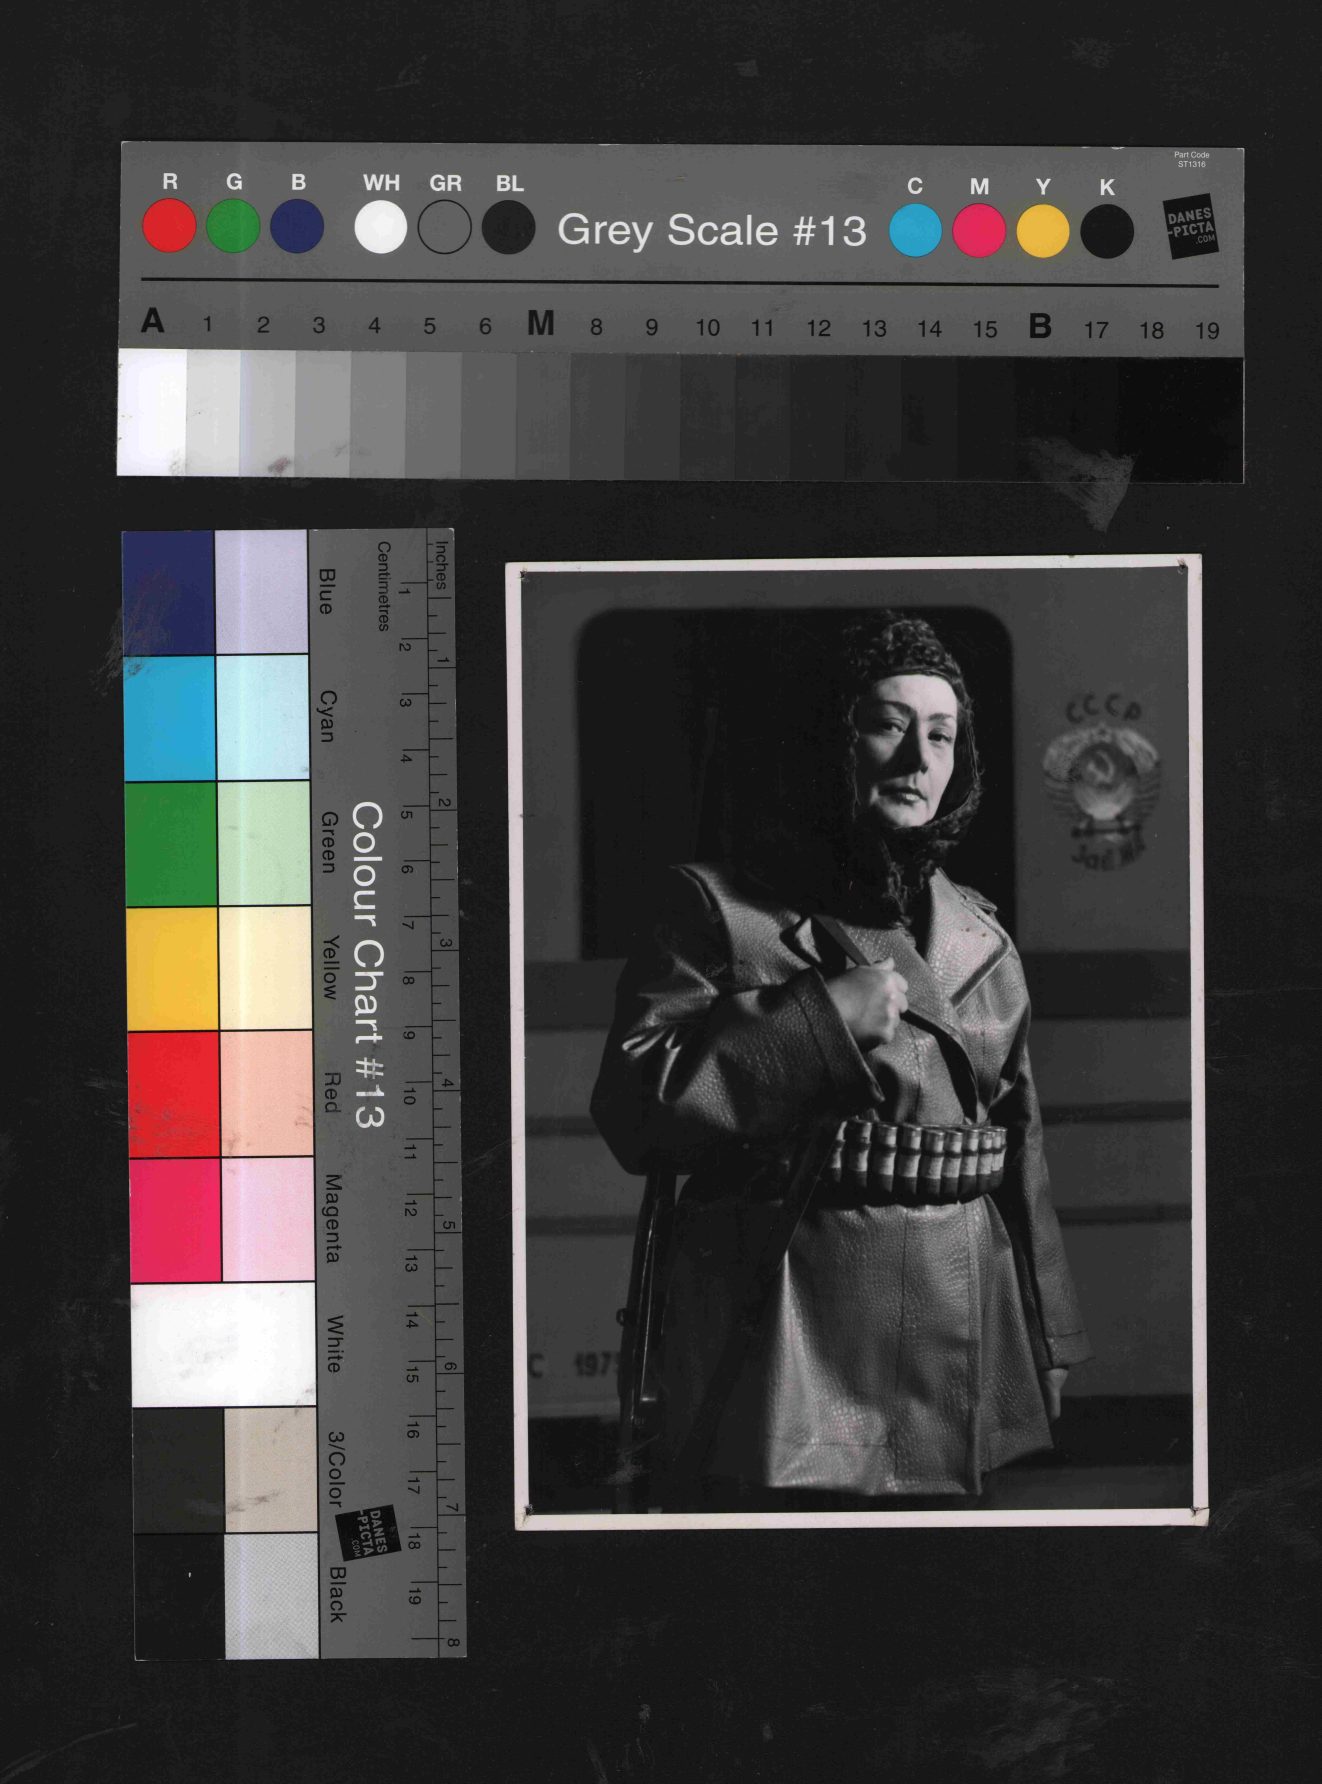
Task: Click the red circle labeled R
Action: (169, 226)
